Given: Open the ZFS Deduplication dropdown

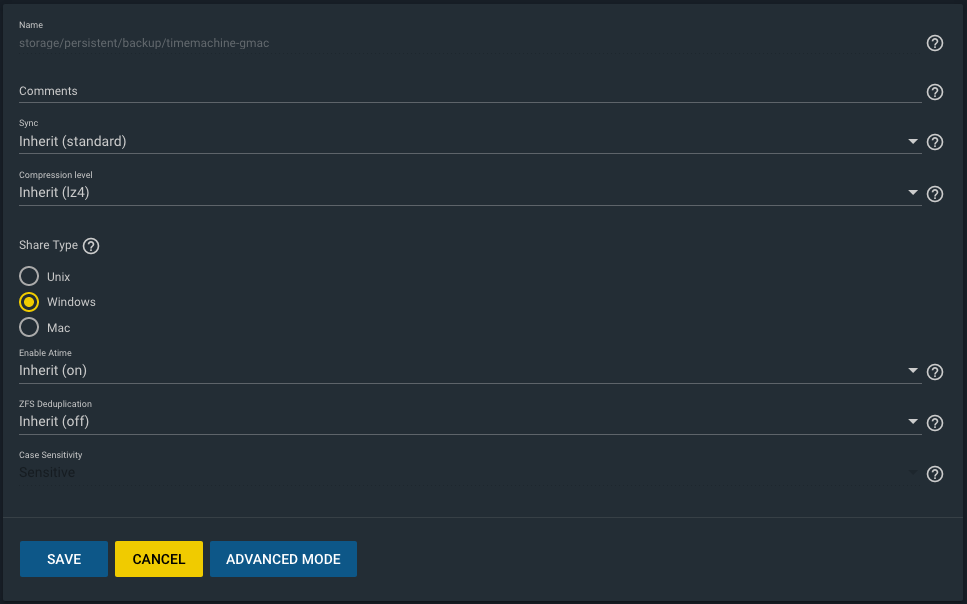Looking at the screenshot, I should (x=470, y=421).
